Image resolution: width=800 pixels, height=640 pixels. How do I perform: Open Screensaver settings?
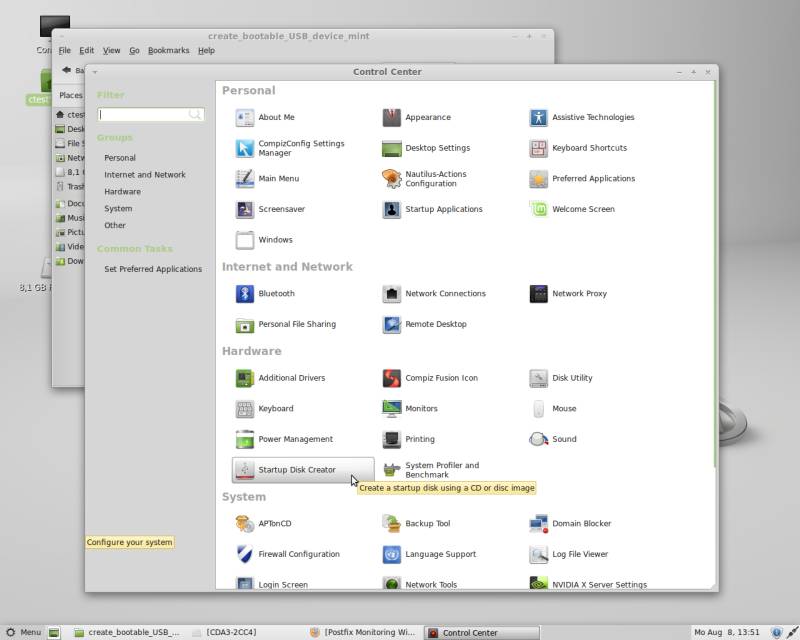(270, 209)
